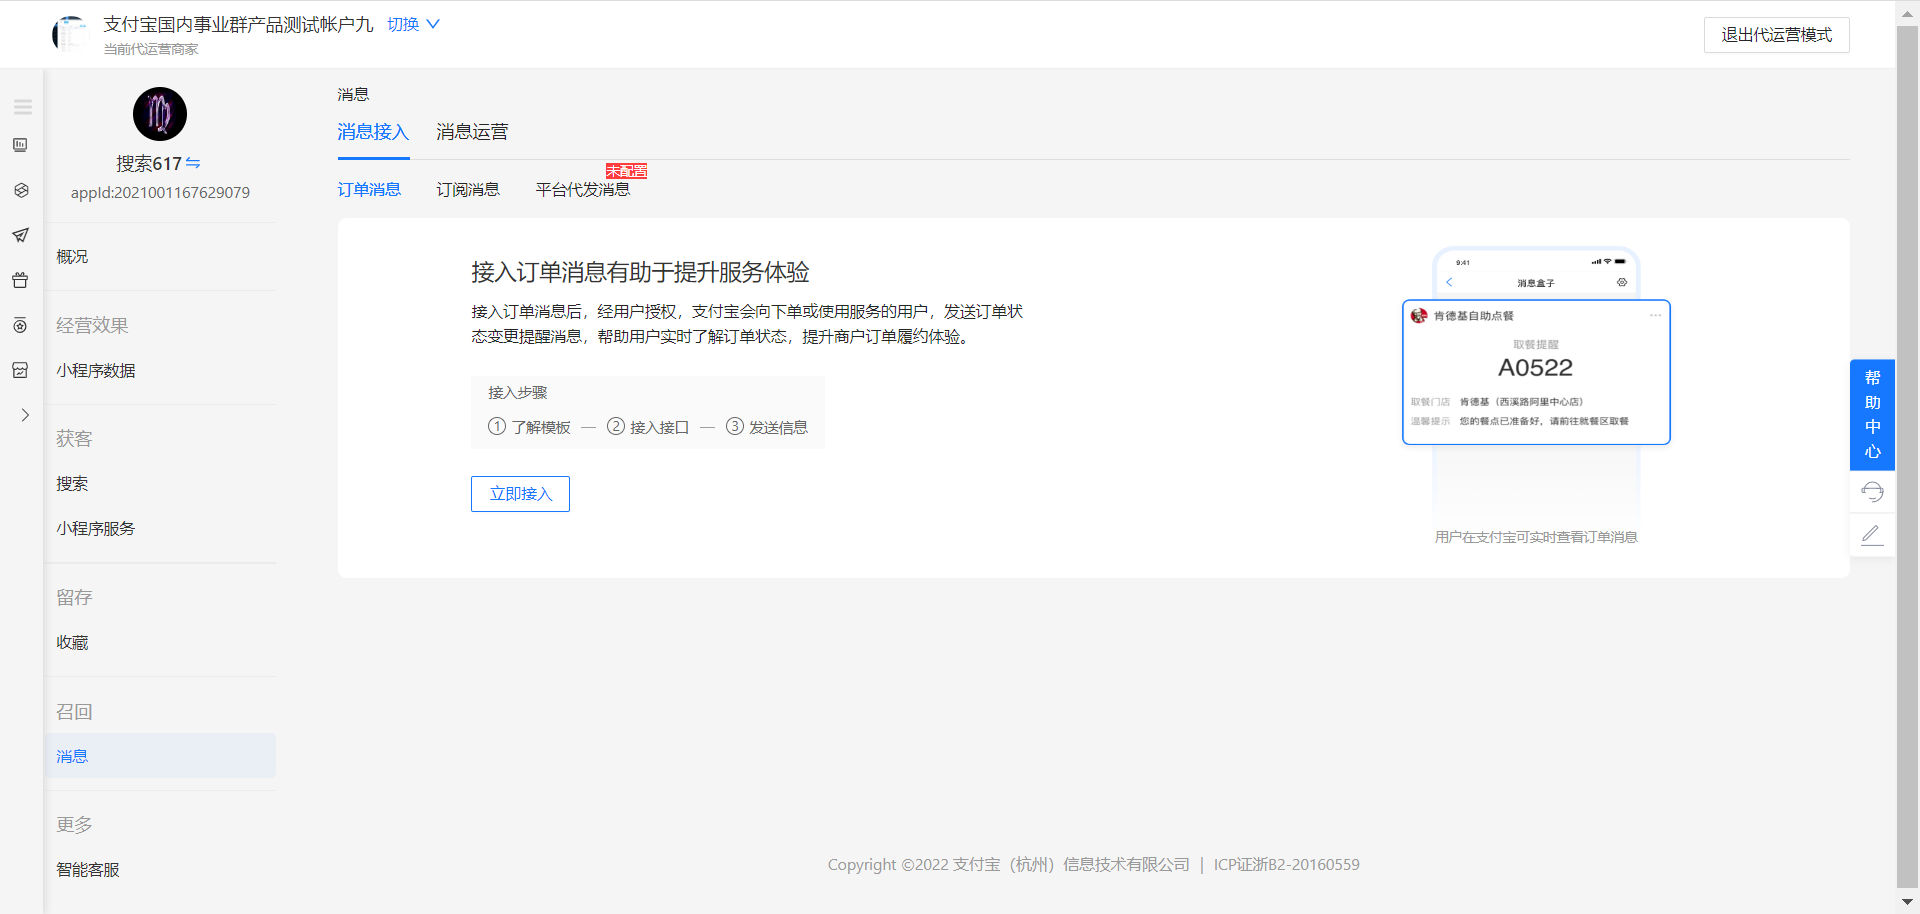The height and width of the screenshot is (914, 1920).
Task: Open 概况 in the sidebar
Action: (x=72, y=257)
